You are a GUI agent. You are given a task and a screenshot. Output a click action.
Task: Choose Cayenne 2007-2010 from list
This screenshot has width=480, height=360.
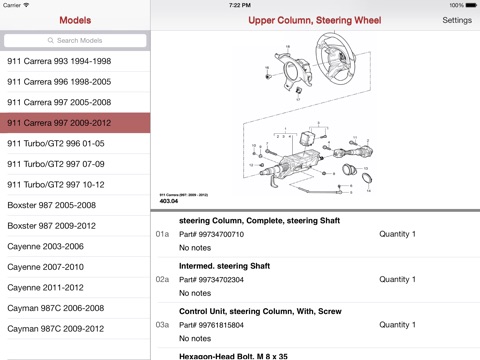[75, 267]
